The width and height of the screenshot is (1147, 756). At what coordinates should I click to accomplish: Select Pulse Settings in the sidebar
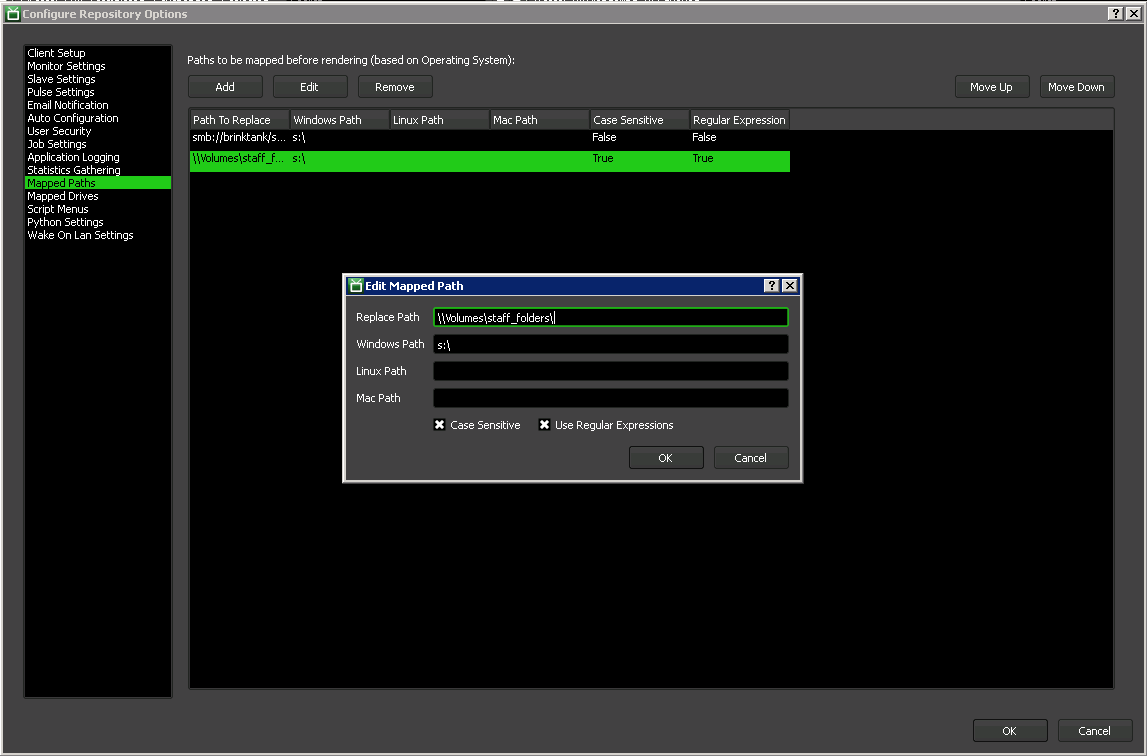click(61, 92)
